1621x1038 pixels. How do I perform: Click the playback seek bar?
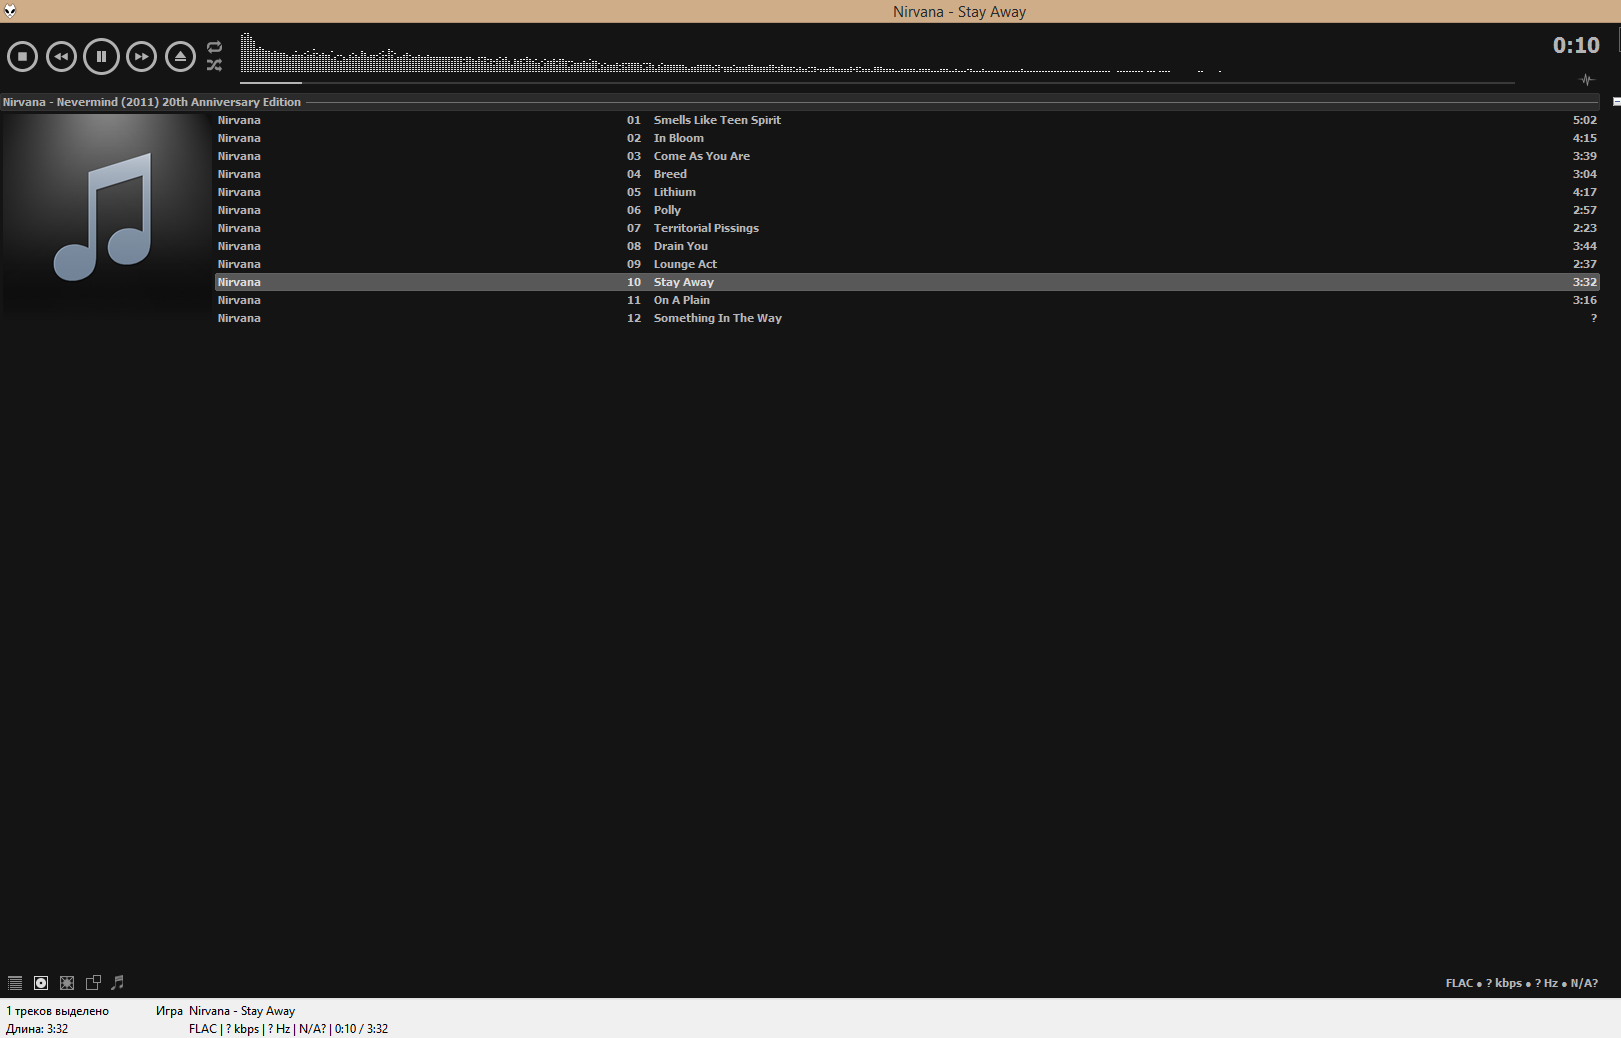[x=876, y=83]
